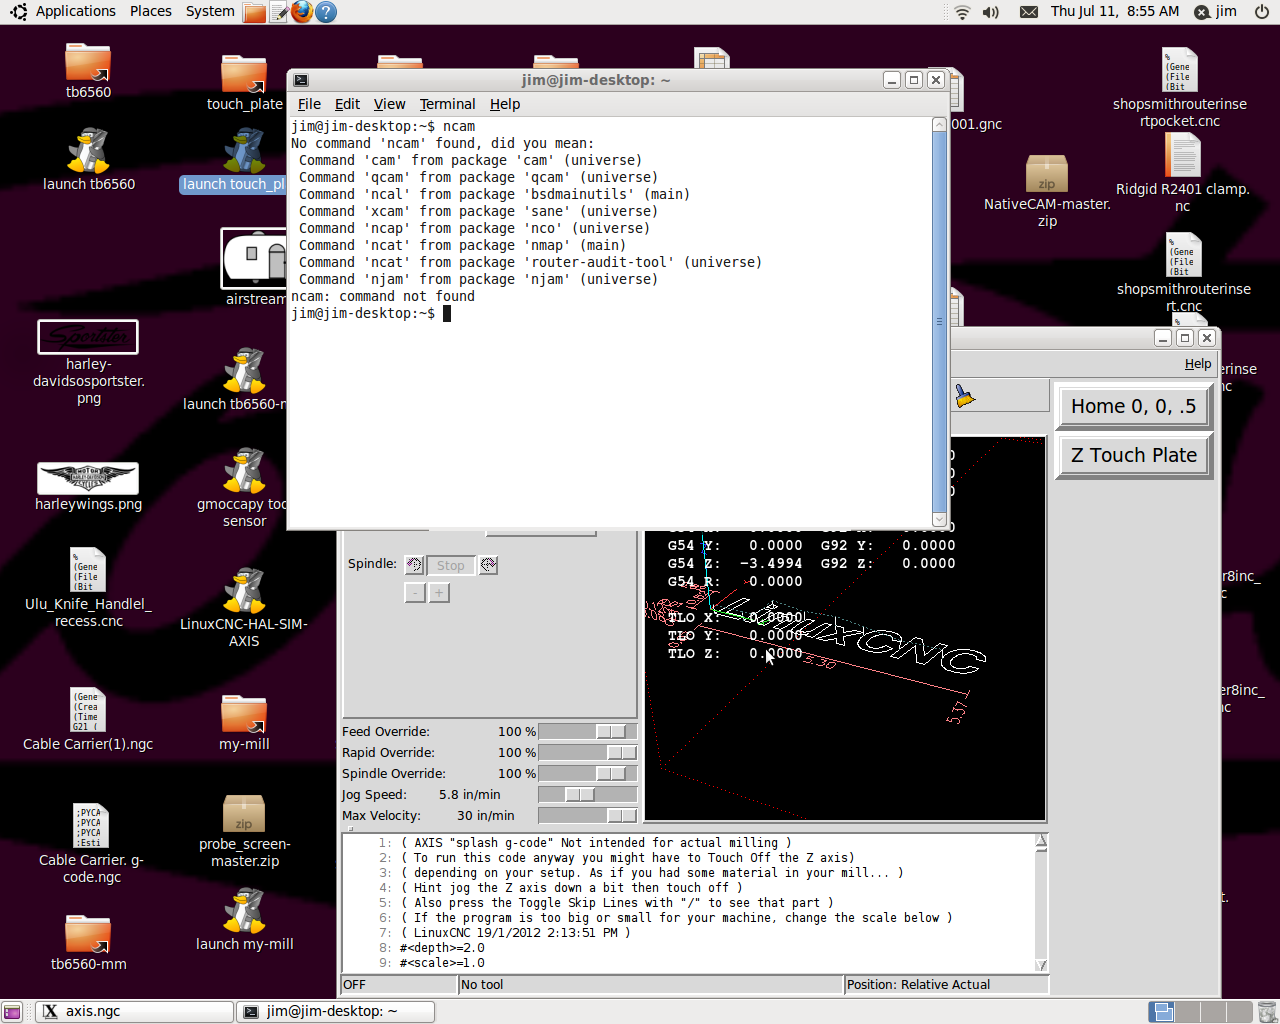Open the file manager launcher in top panel
The width and height of the screenshot is (1280, 1024).
click(255, 12)
